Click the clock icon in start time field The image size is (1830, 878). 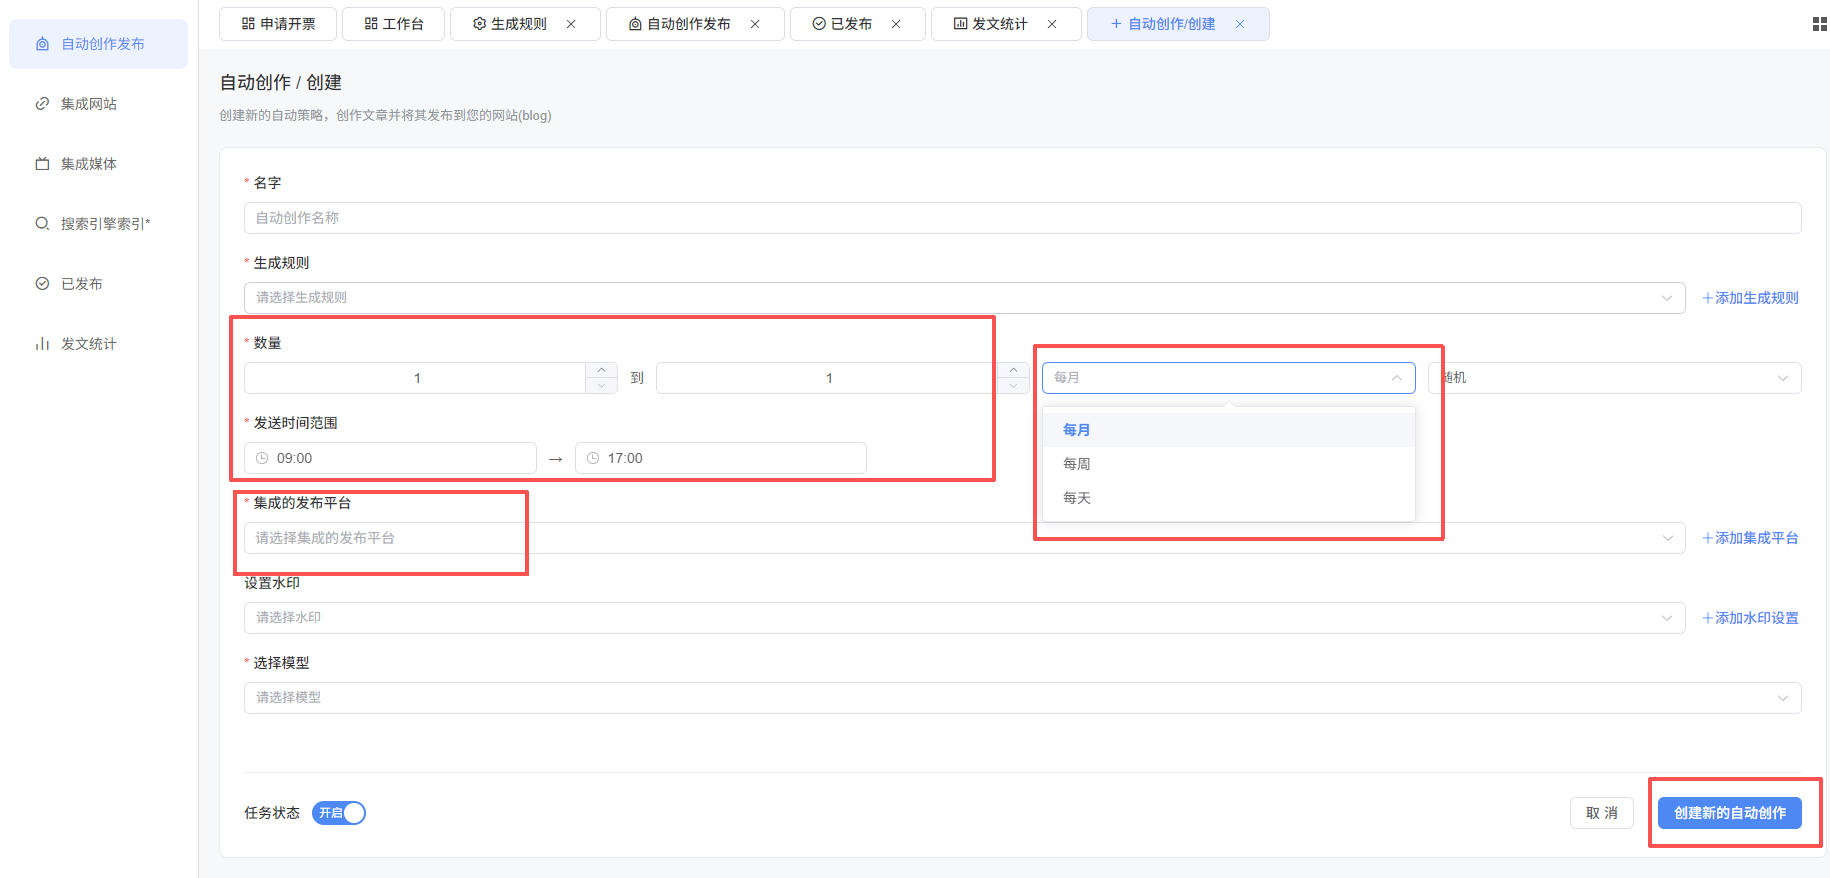point(262,458)
